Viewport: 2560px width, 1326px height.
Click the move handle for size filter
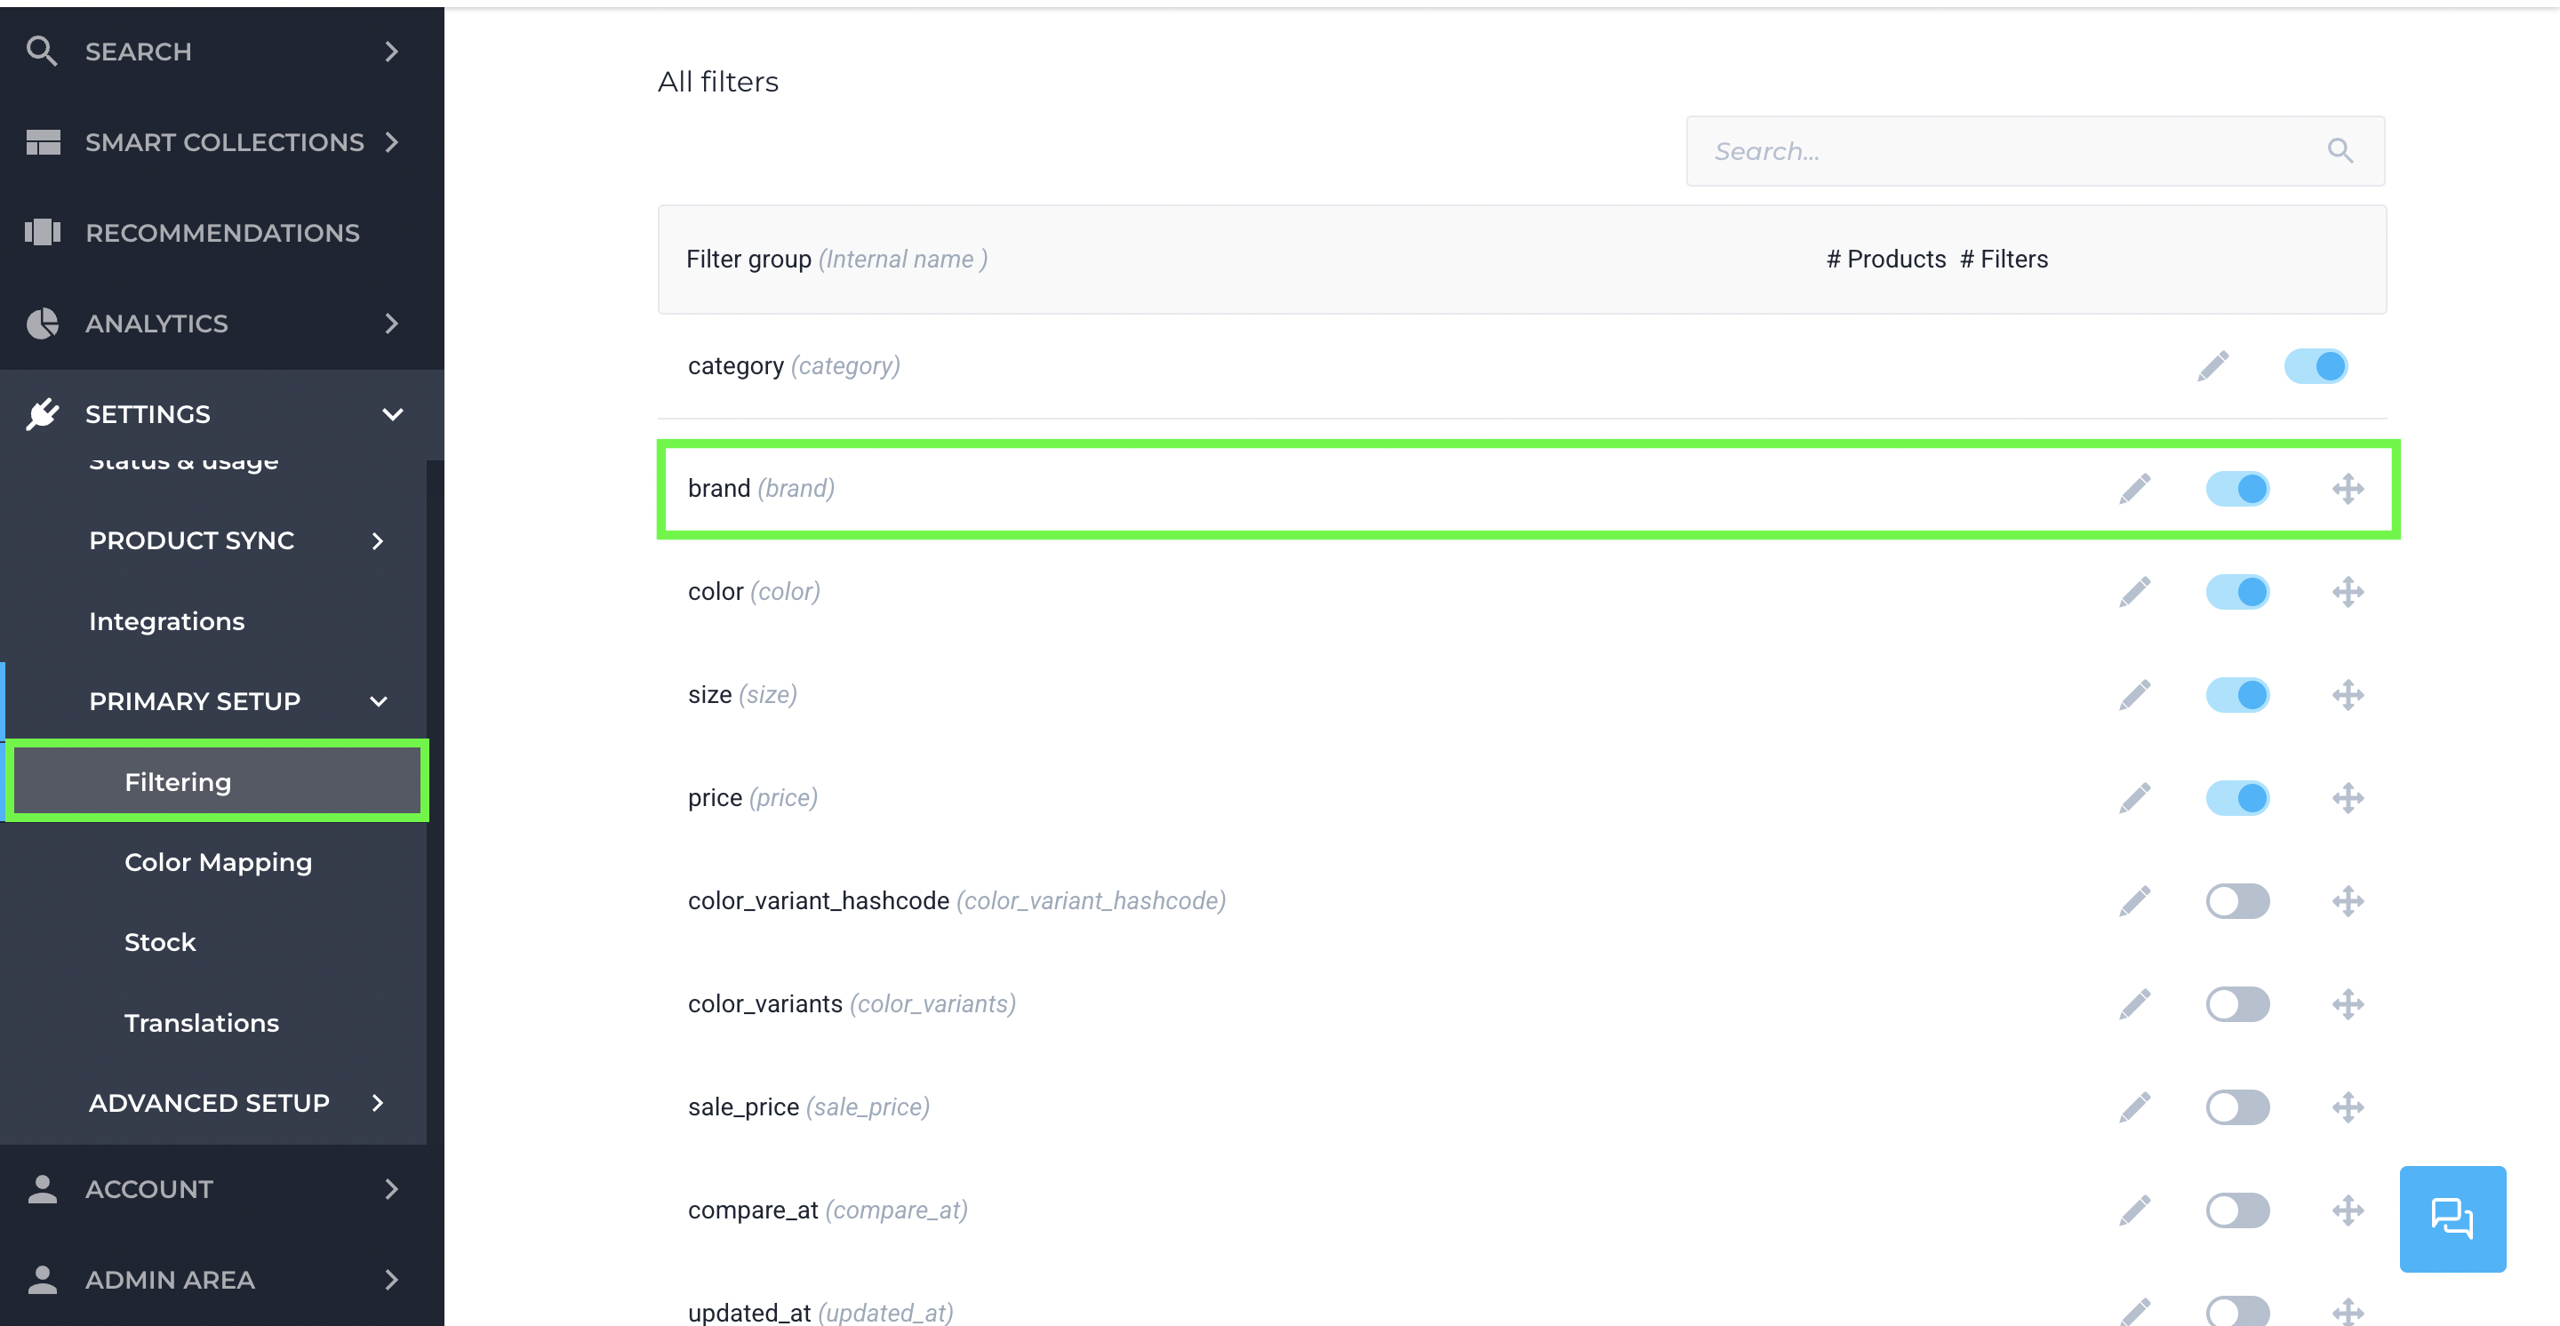(x=2347, y=695)
